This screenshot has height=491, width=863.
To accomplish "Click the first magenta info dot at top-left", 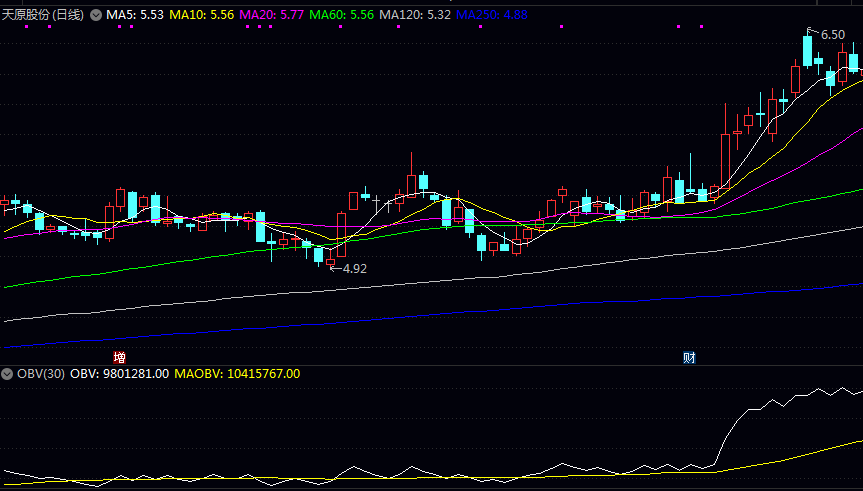I will [x=26, y=26].
